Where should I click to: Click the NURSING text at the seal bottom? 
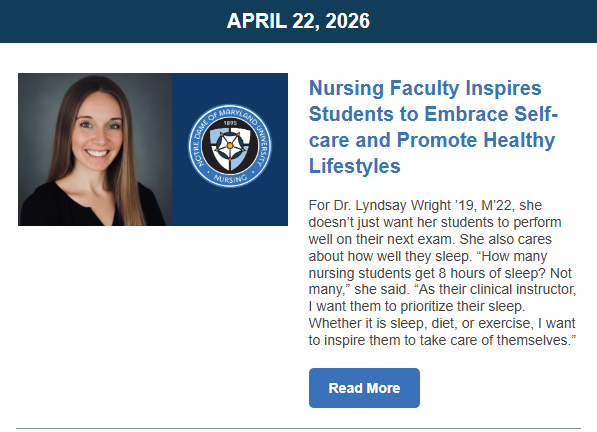click(x=230, y=177)
